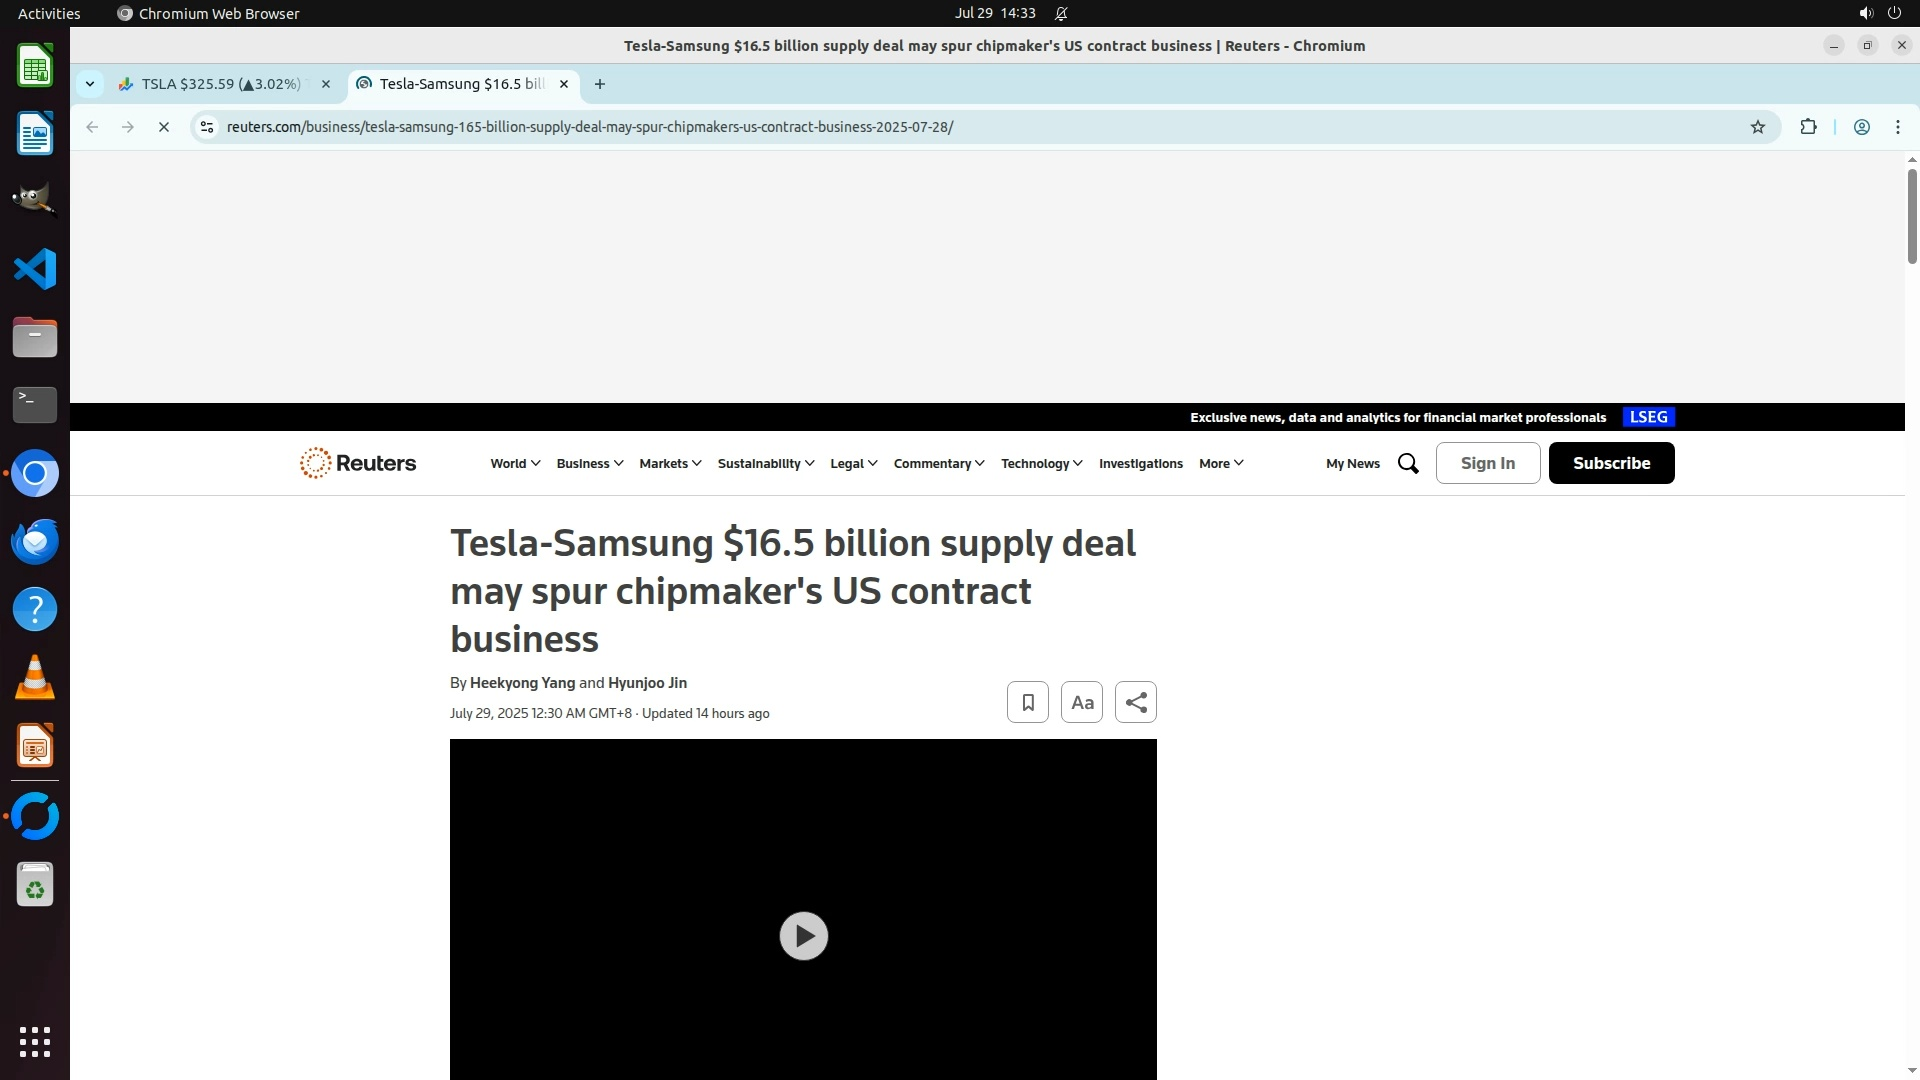
Task: Open author Heekyong Yang's link
Action: tap(522, 683)
